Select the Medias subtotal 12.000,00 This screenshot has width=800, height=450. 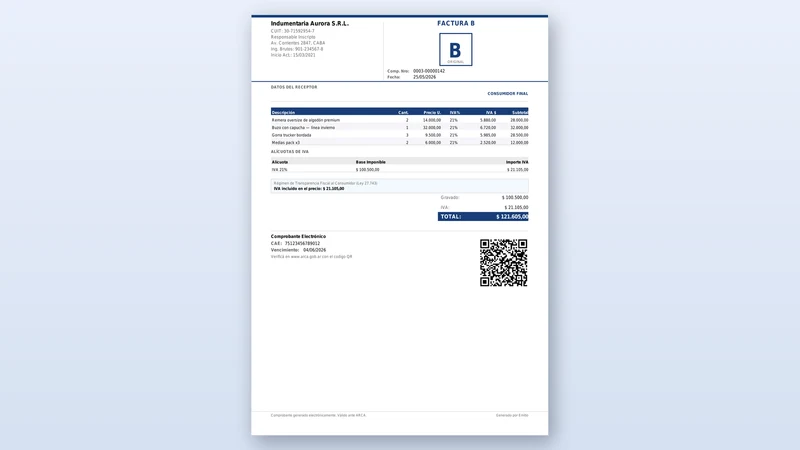pyautogui.click(x=519, y=143)
